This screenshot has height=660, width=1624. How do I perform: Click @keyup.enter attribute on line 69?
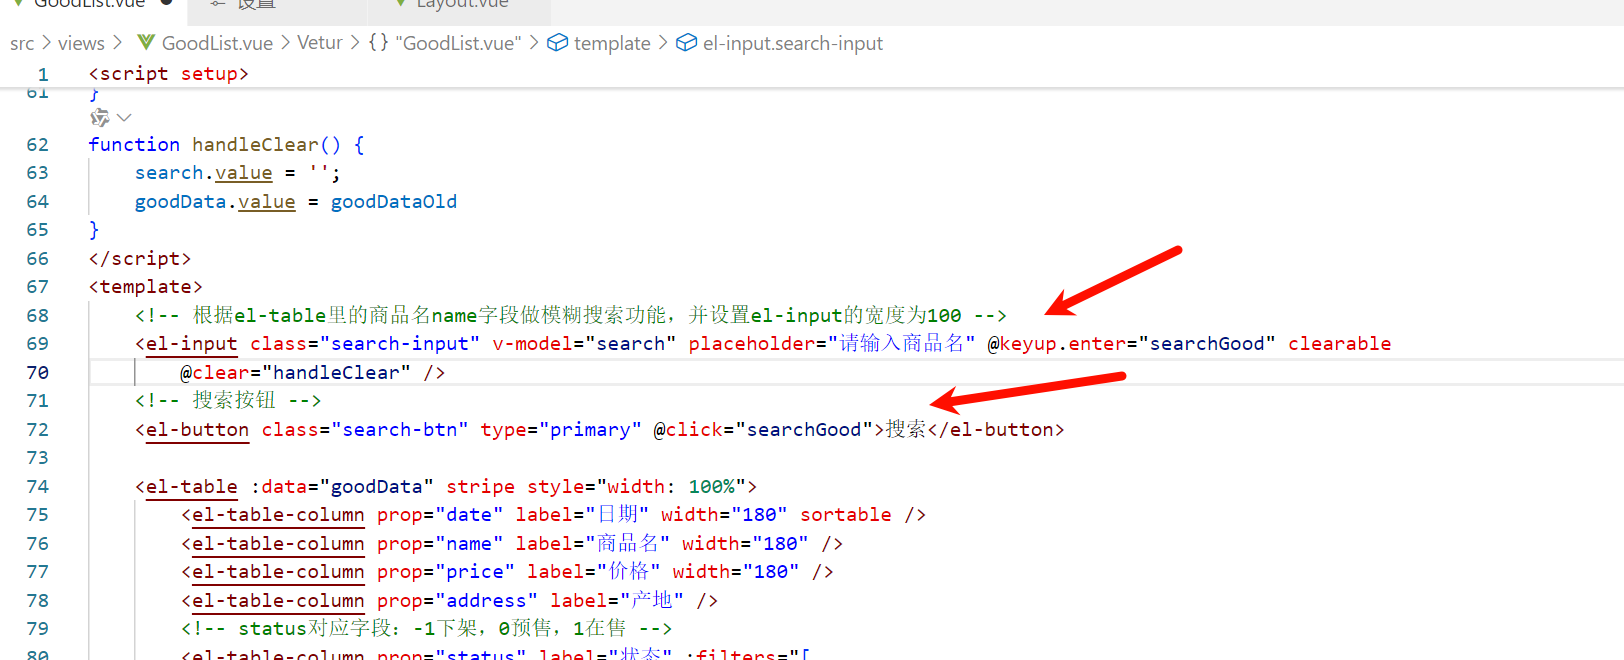click(x=1132, y=344)
